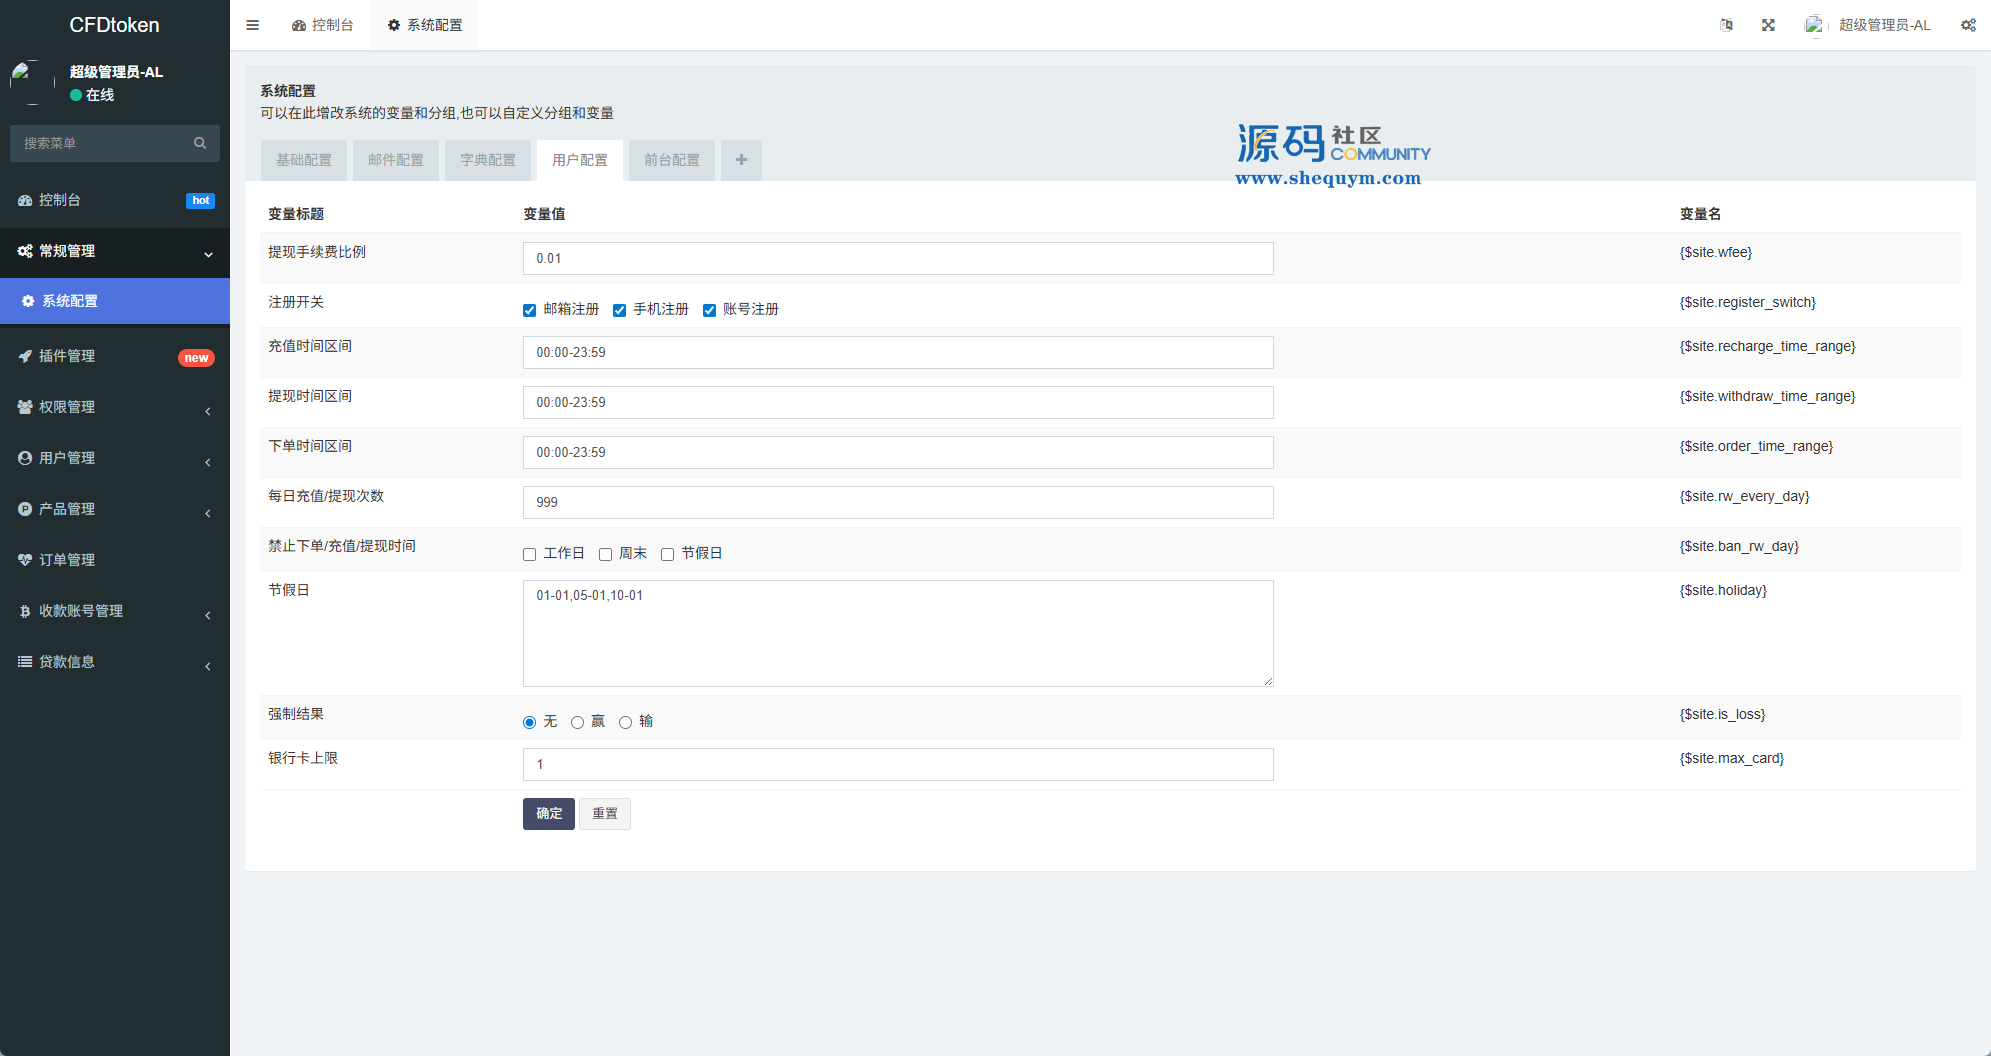Expand the 权限管理 sidebar menu

click(x=67, y=407)
